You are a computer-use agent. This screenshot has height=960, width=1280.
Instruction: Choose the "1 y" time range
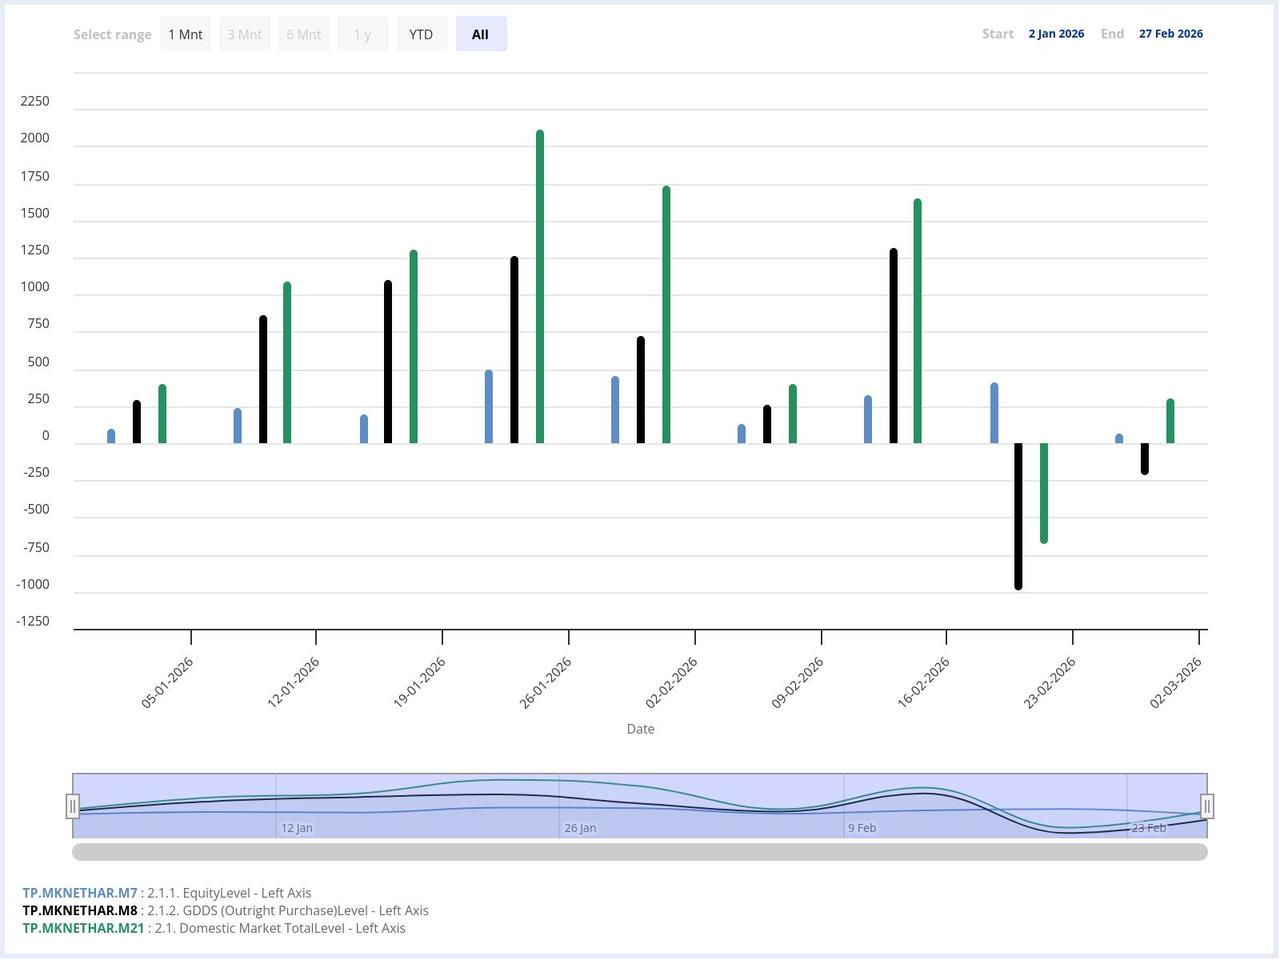click(362, 33)
